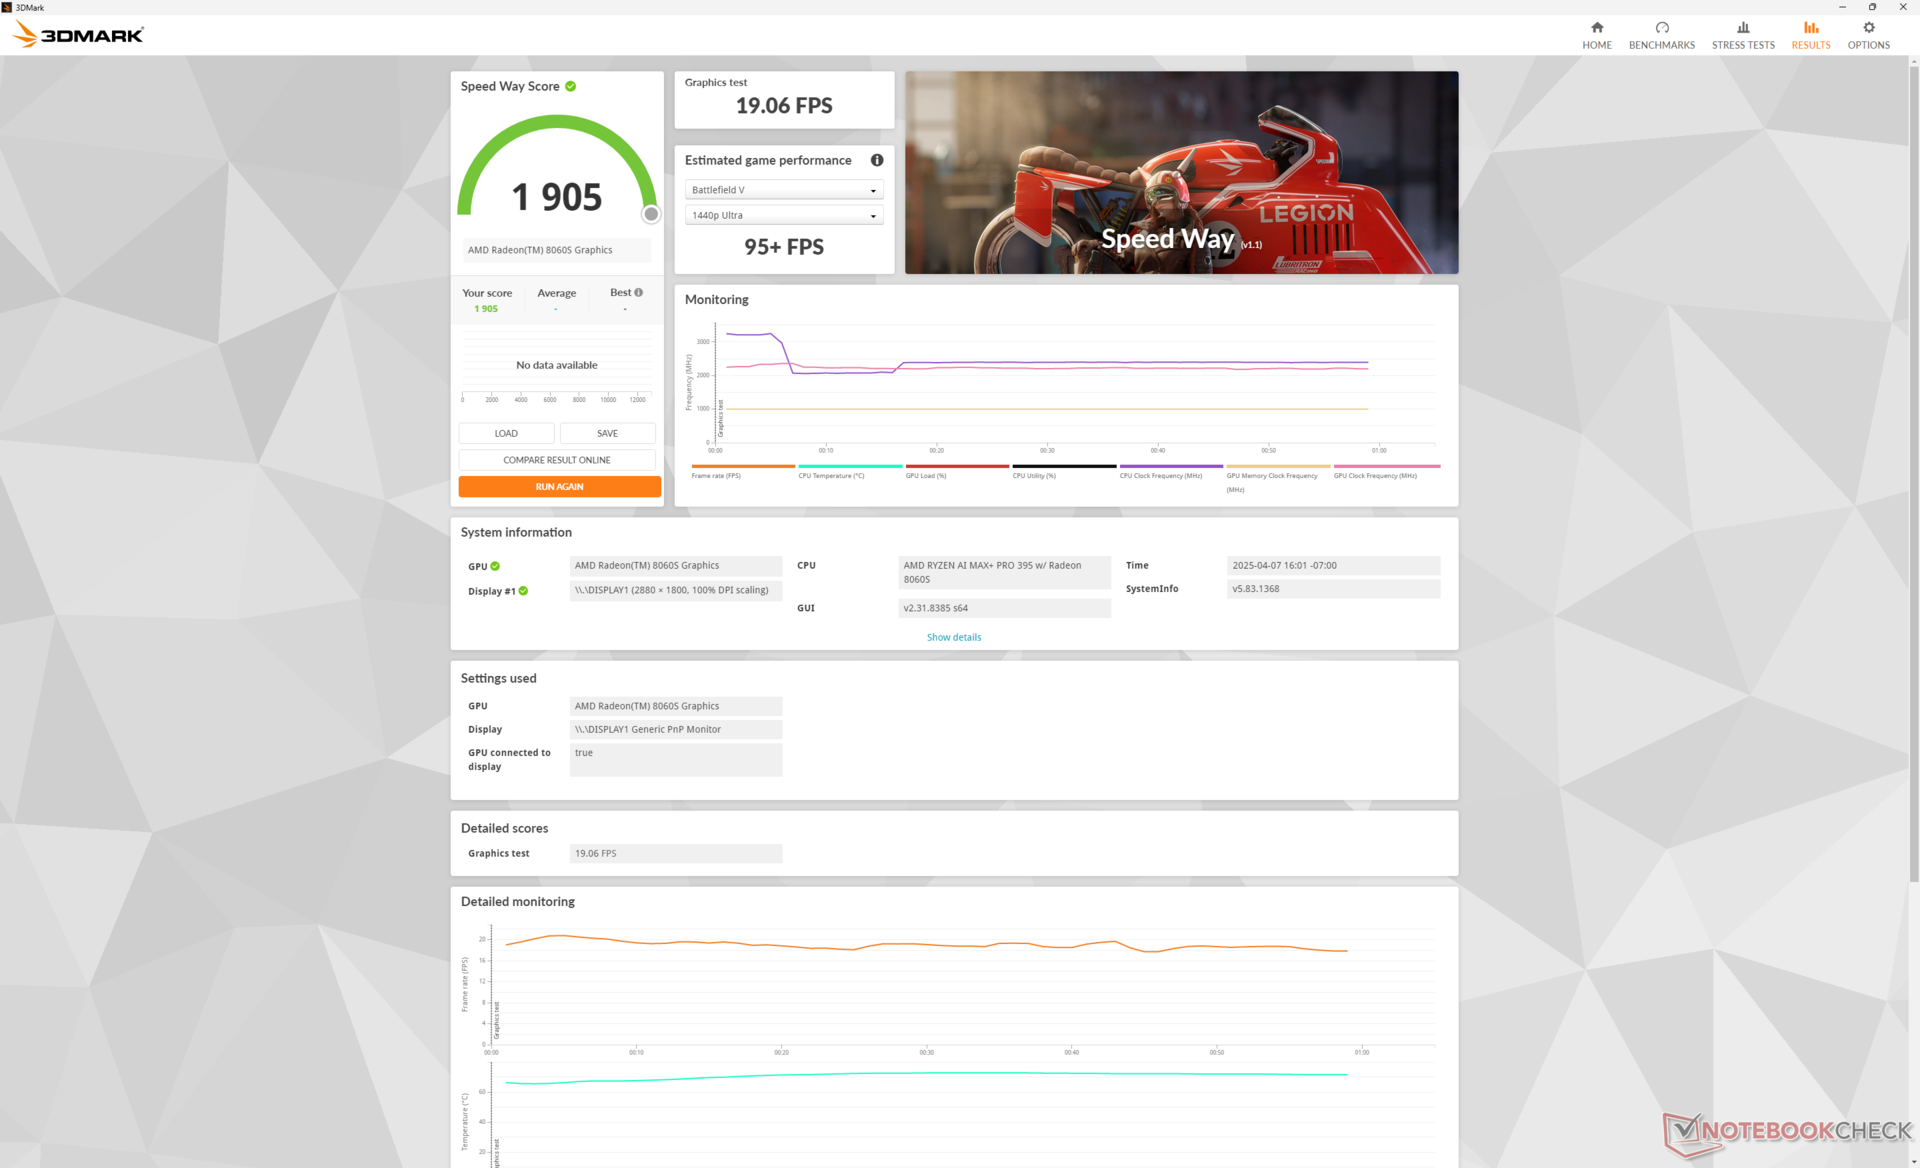Viewport: 1920px width, 1168px height.
Task: Open the Home icon in top navigation
Action: [1596, 28]
